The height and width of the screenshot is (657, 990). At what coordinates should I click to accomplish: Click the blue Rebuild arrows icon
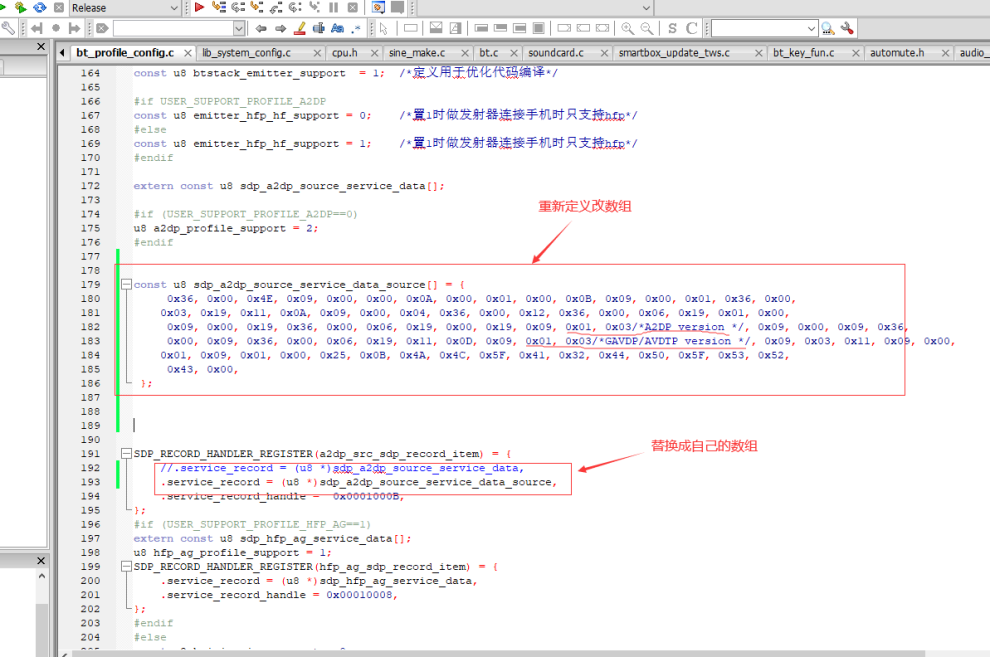click(39, 8)
